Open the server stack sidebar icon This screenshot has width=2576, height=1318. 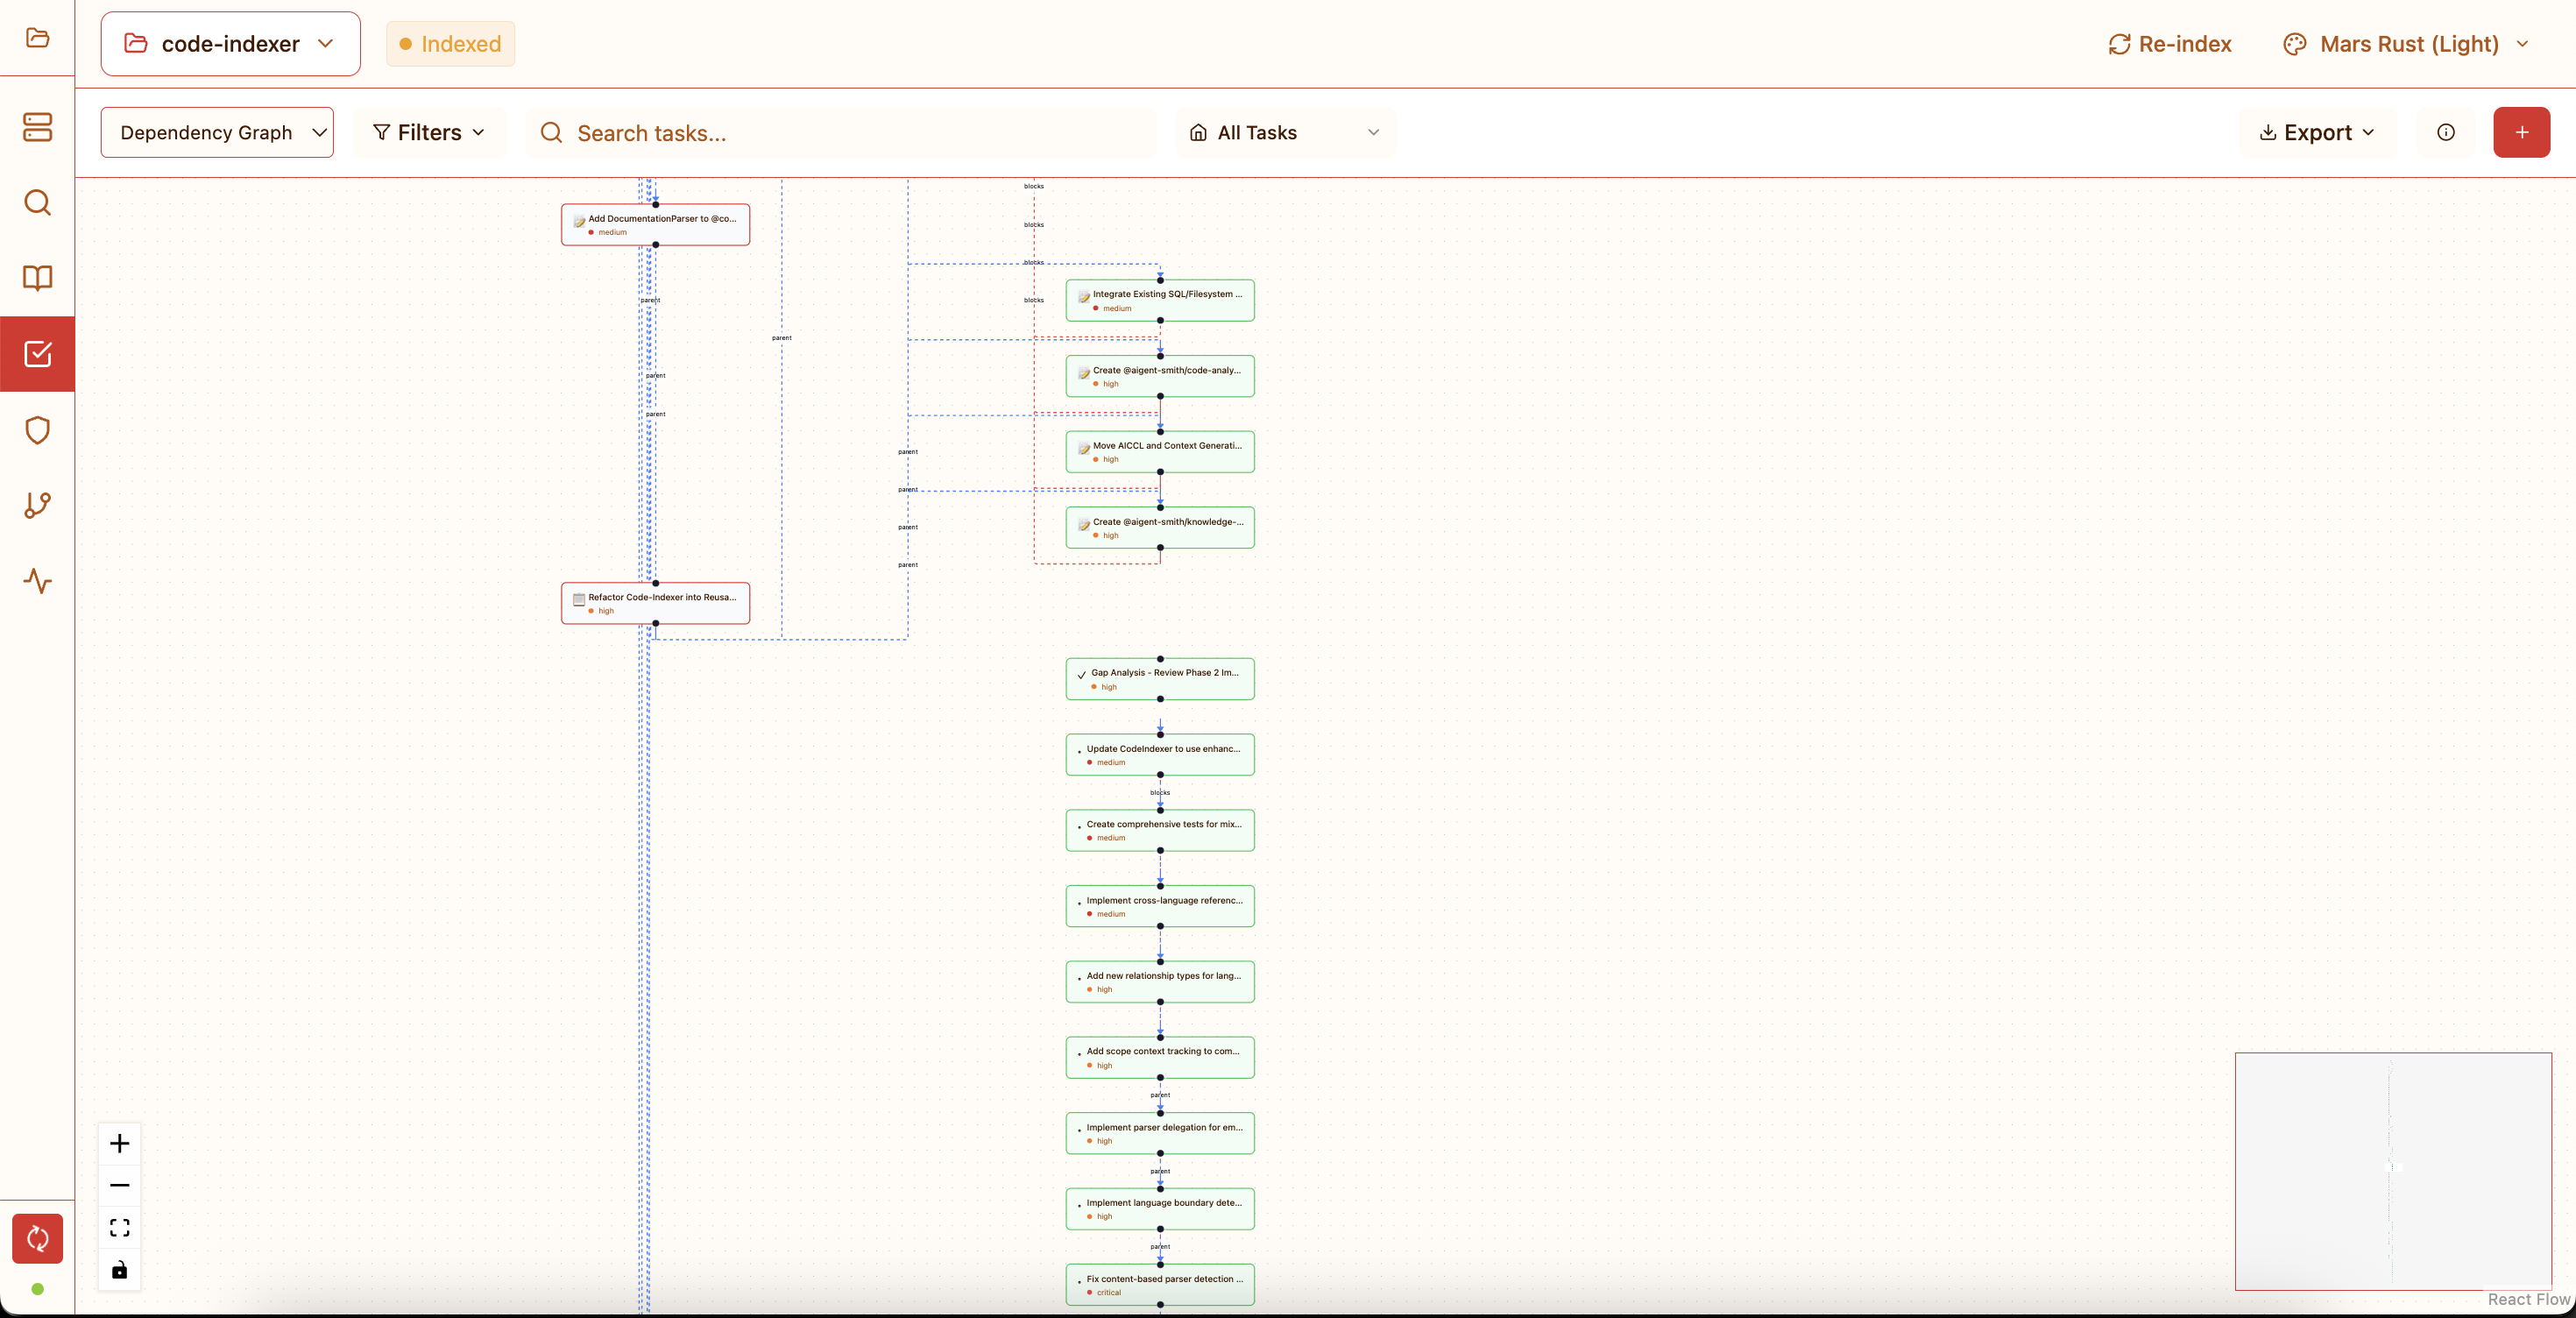37,127
